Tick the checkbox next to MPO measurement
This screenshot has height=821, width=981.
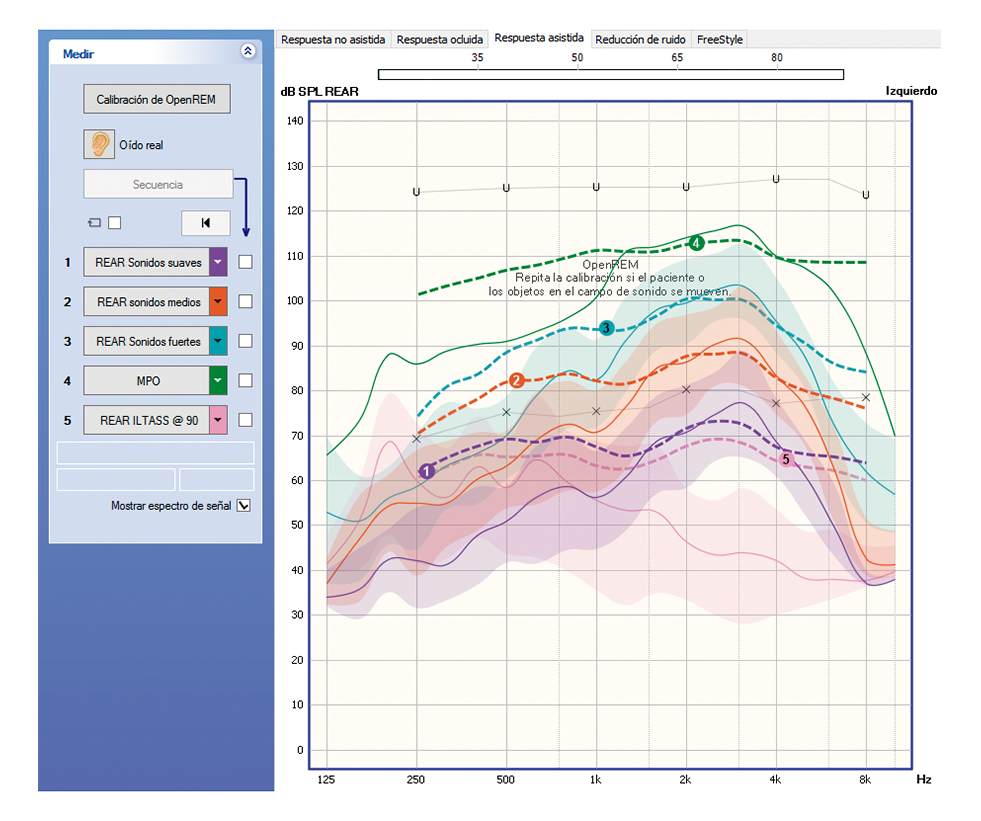(x=245, y=380)
